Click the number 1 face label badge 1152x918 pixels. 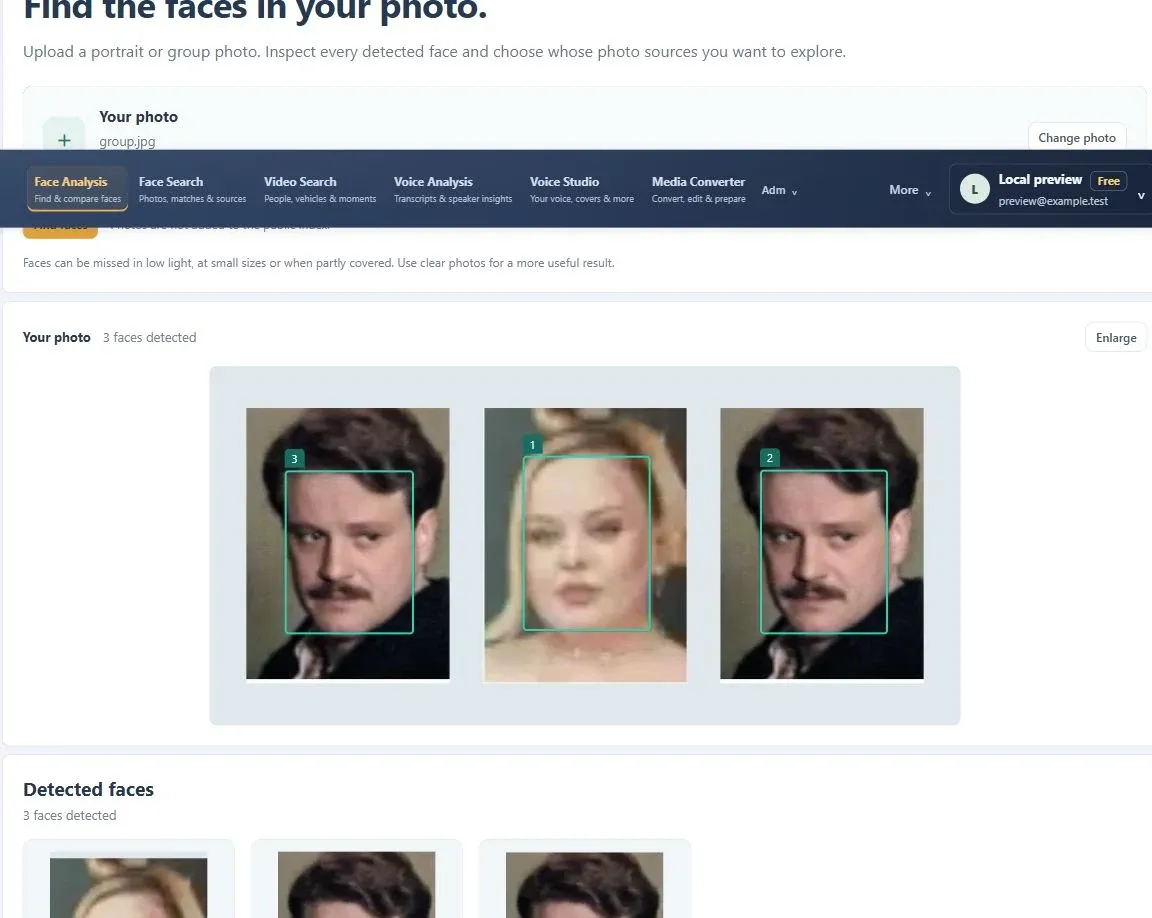533,445
